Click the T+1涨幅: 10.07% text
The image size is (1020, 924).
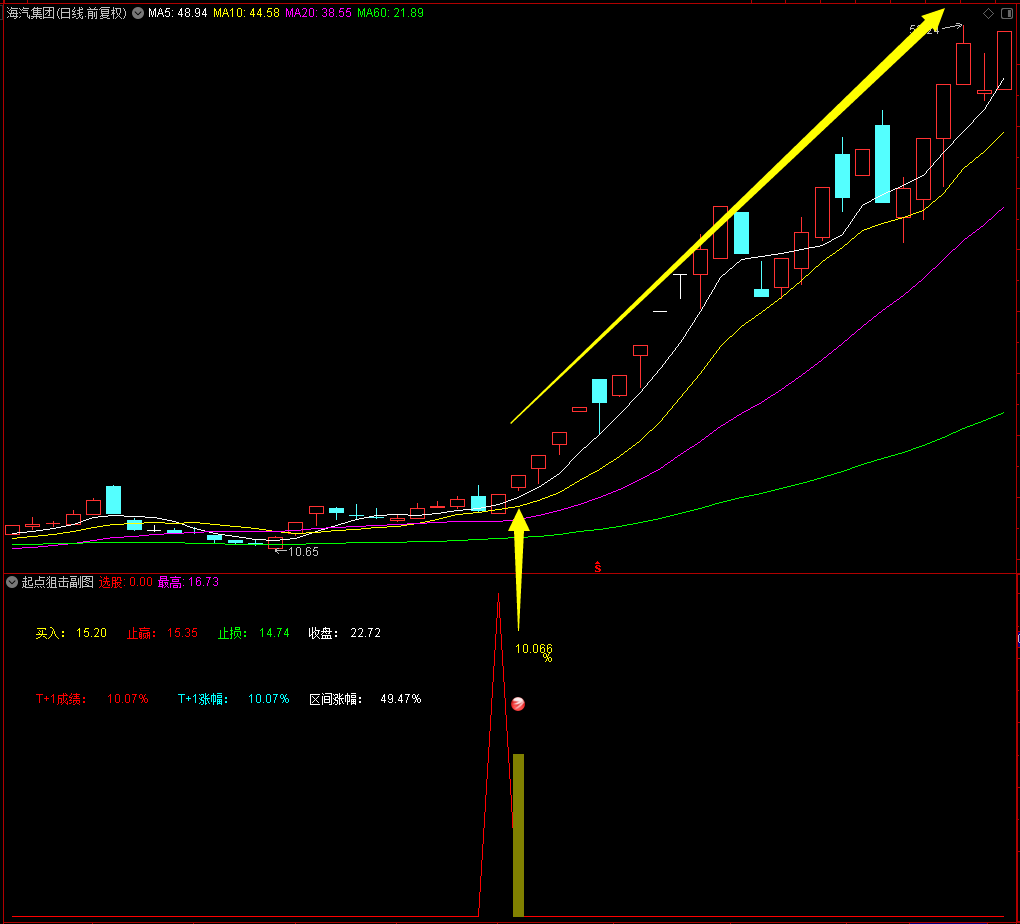pos(234,699)
